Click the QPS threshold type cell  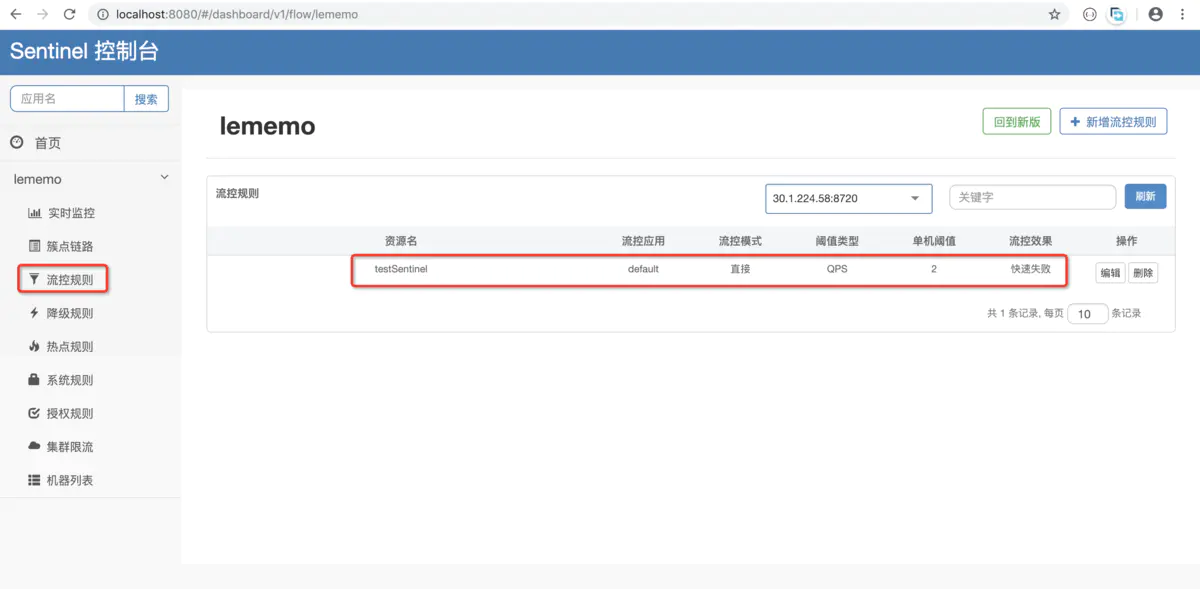837,269
